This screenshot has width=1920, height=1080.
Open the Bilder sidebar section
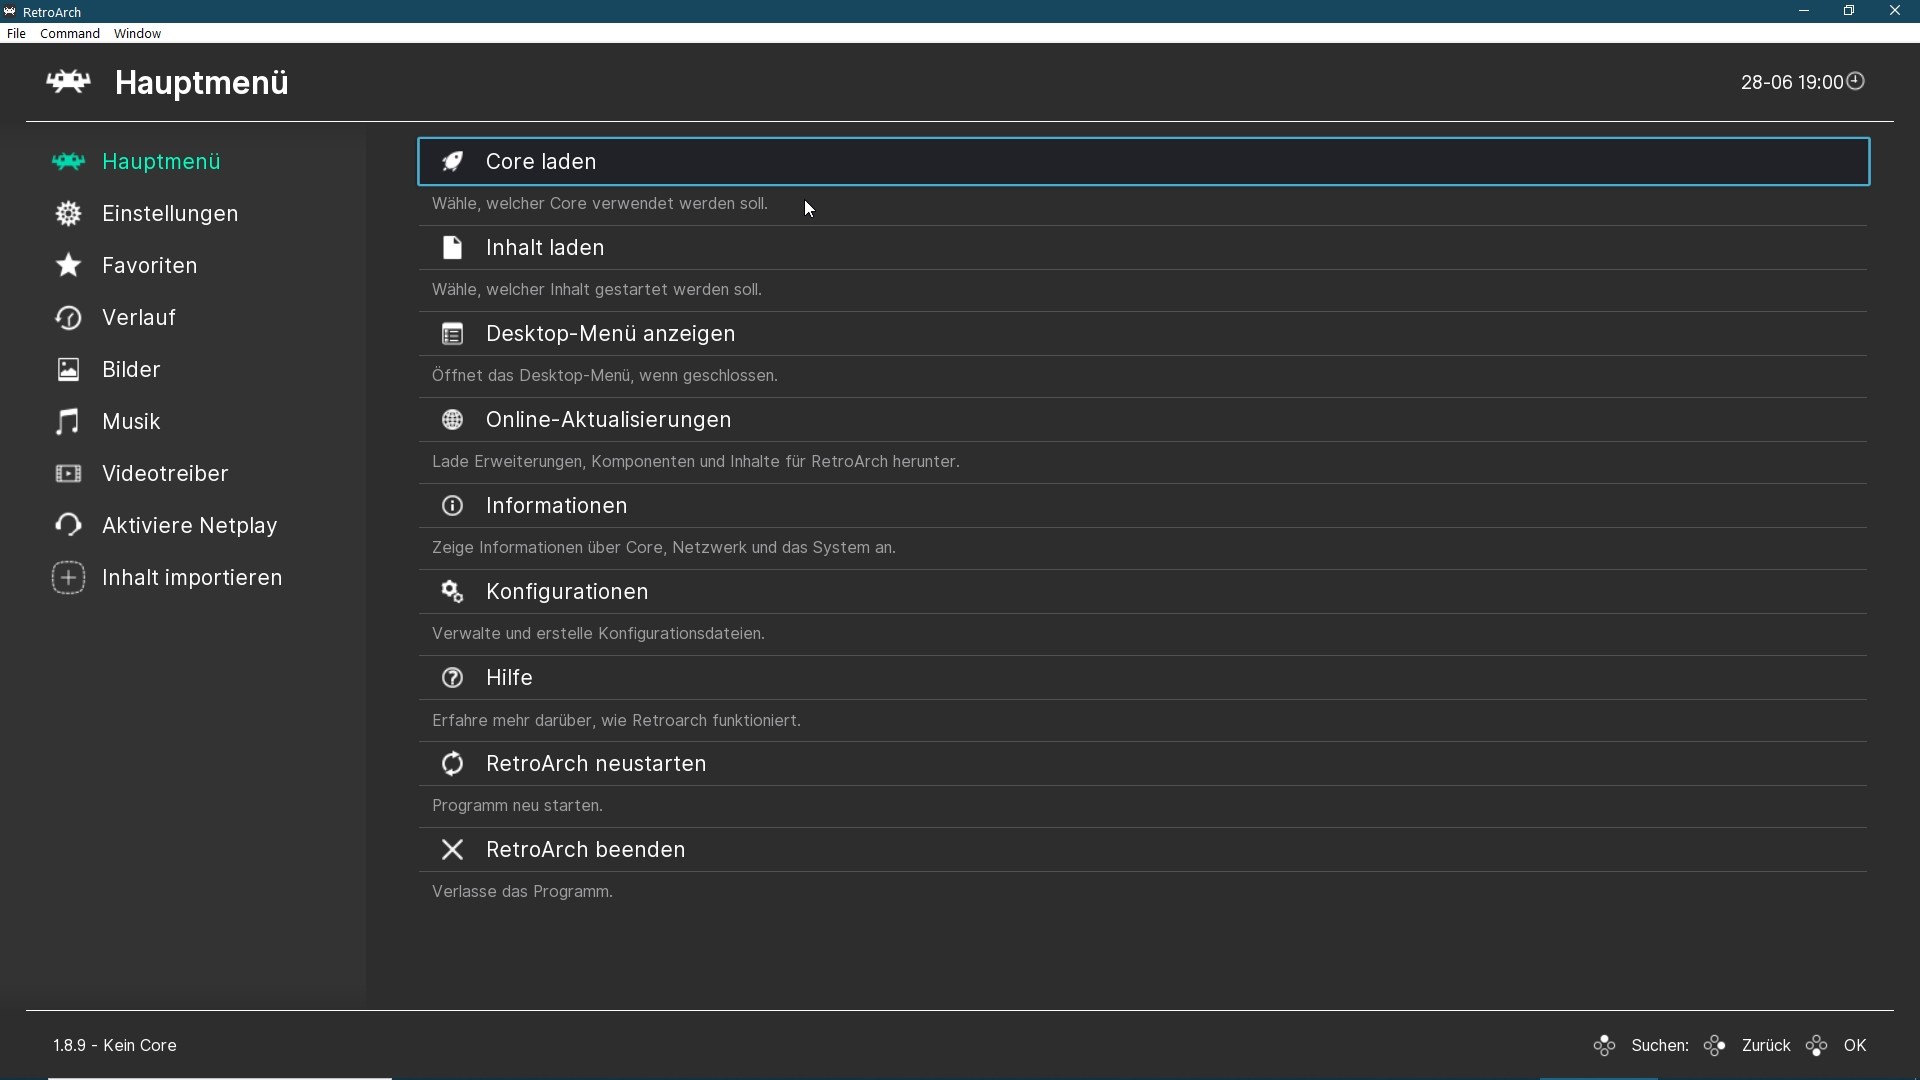click(131, 370)
